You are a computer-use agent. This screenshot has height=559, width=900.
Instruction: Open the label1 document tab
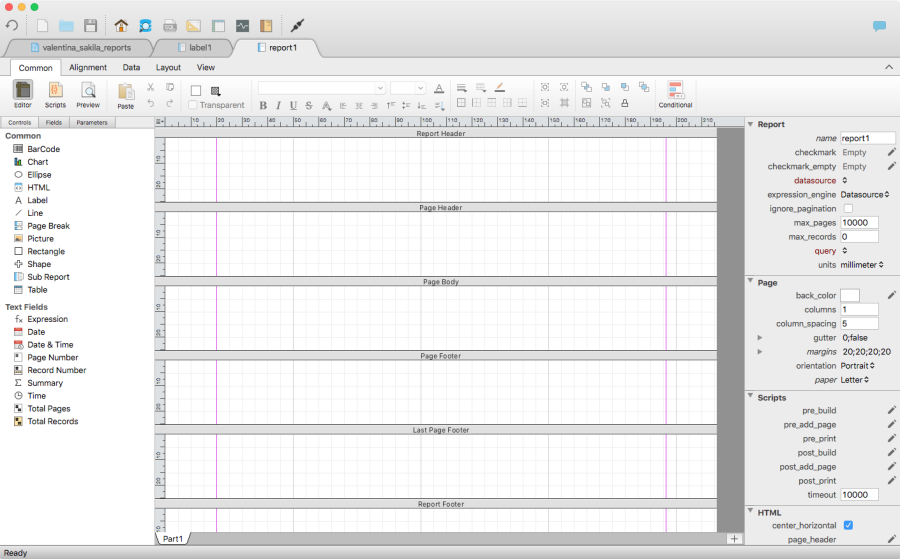point(195,48)
